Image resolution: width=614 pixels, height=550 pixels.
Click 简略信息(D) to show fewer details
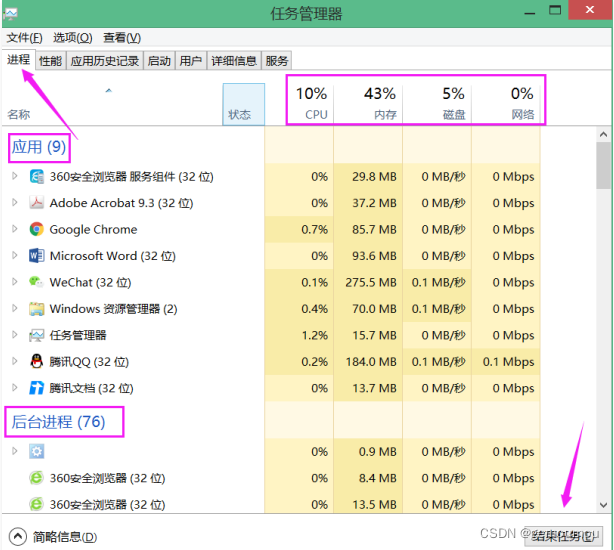click(65, 537)
